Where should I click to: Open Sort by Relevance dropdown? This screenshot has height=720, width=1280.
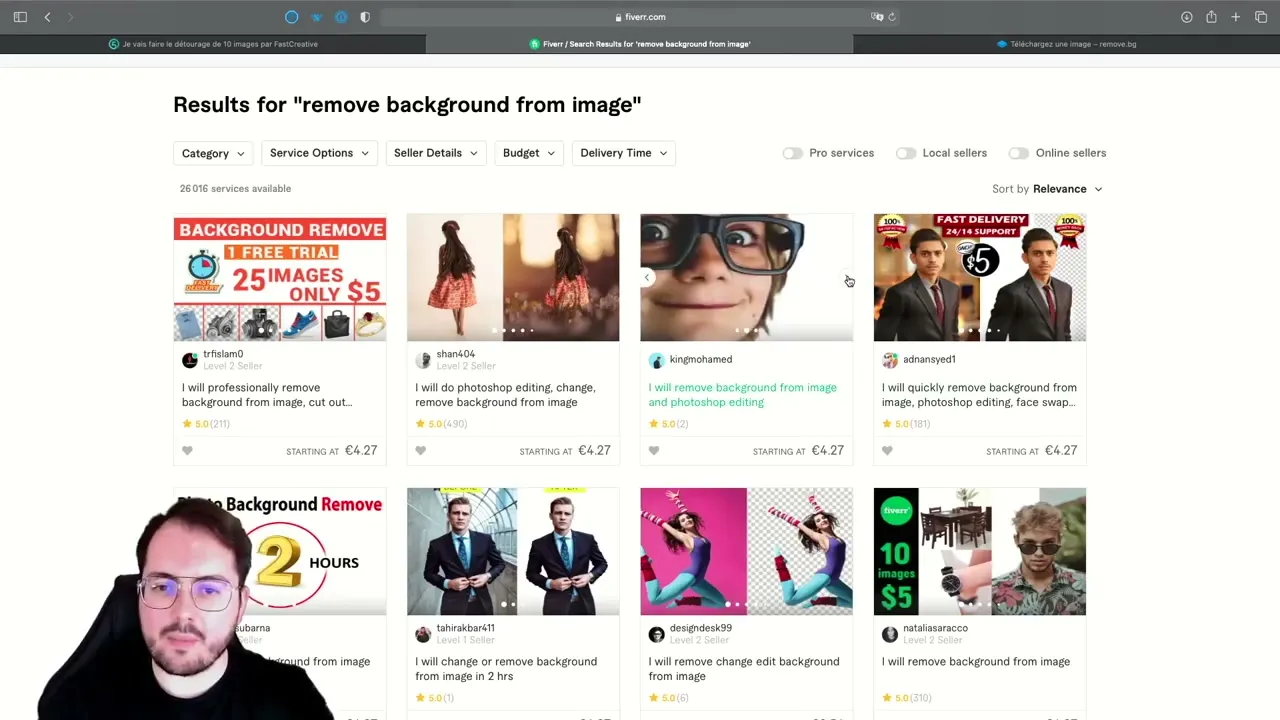coord(1067,189)
